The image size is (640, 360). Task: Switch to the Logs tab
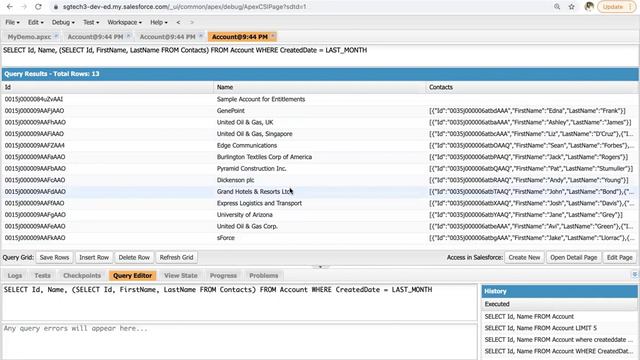coord(15,276)
